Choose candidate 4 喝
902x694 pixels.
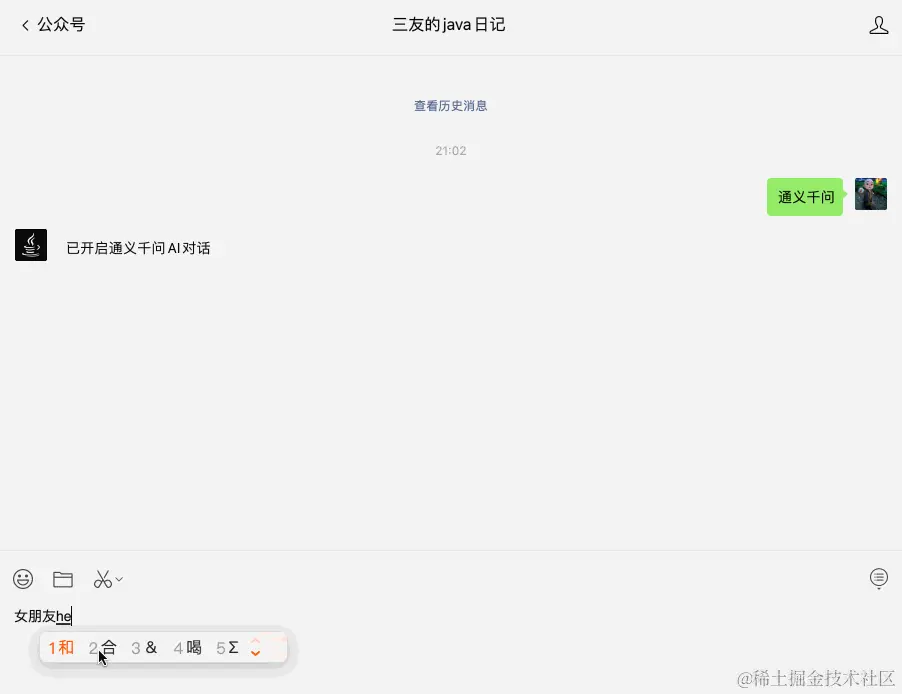pos(188,648)
